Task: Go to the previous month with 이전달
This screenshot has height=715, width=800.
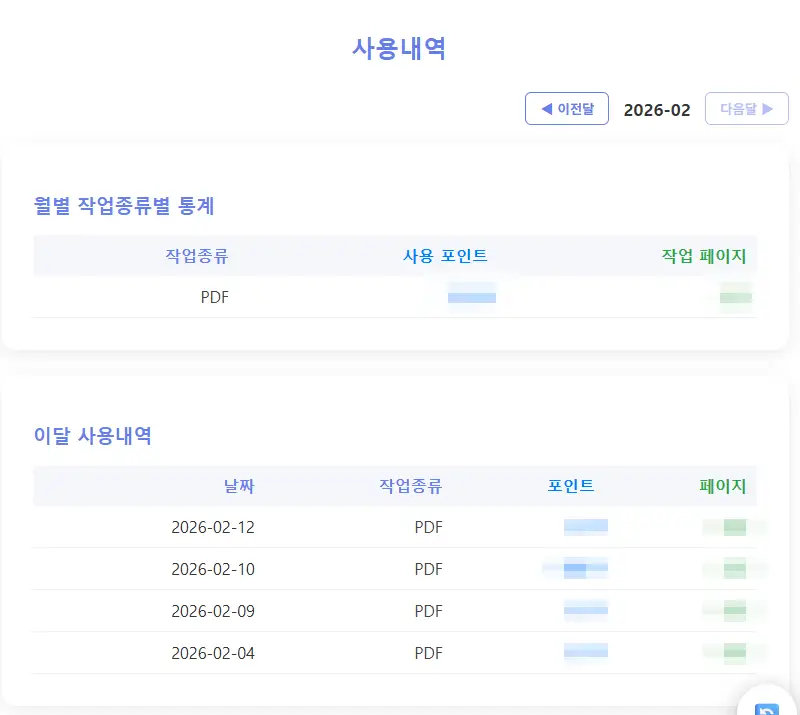Action: pos(567,108)
